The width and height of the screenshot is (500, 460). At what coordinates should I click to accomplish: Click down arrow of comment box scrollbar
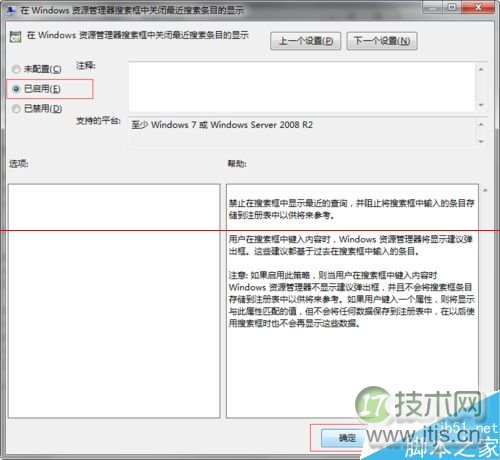[481, 105]
